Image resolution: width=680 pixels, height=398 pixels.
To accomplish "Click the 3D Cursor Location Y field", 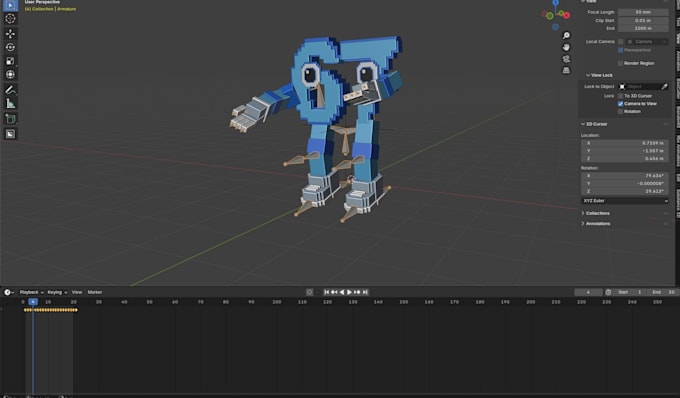I will (625, 151).
